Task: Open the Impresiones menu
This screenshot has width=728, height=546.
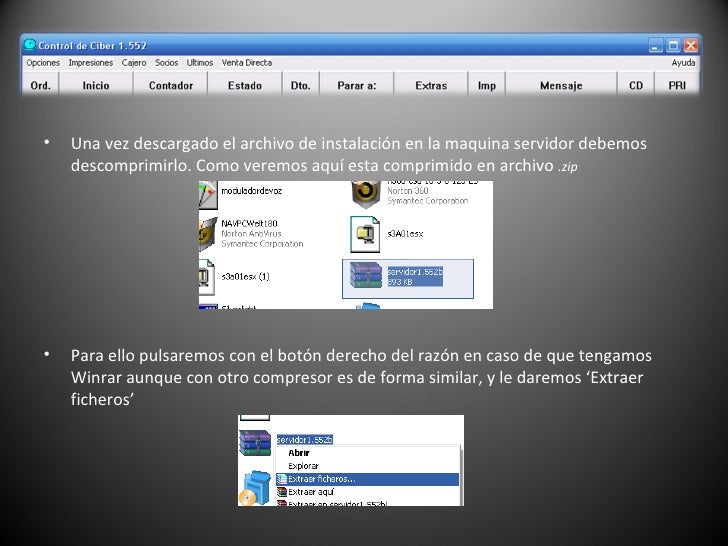Action: pyautogui.click(x=91, y=63)
